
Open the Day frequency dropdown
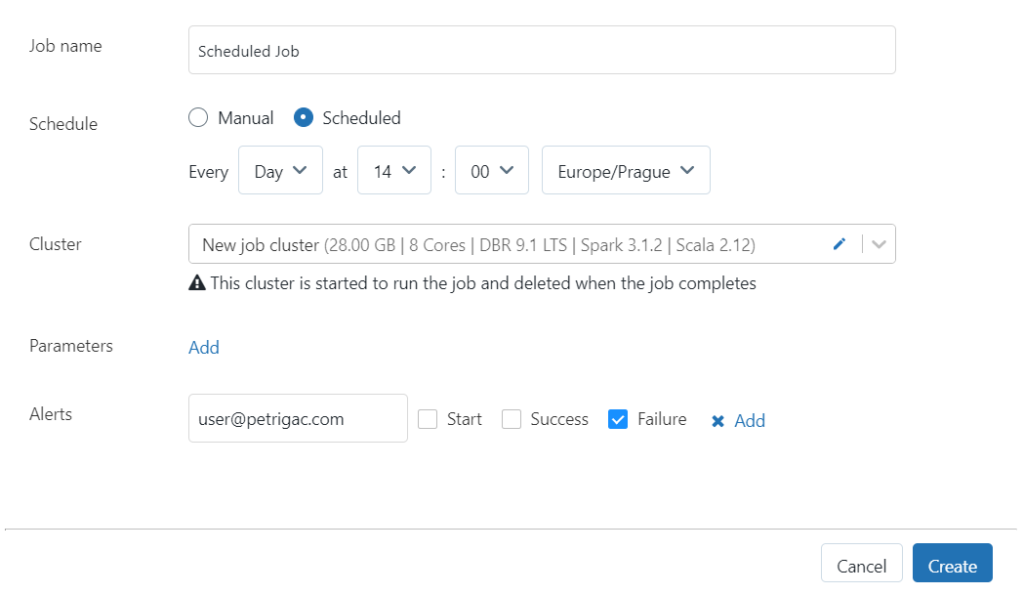click(281, 171)
